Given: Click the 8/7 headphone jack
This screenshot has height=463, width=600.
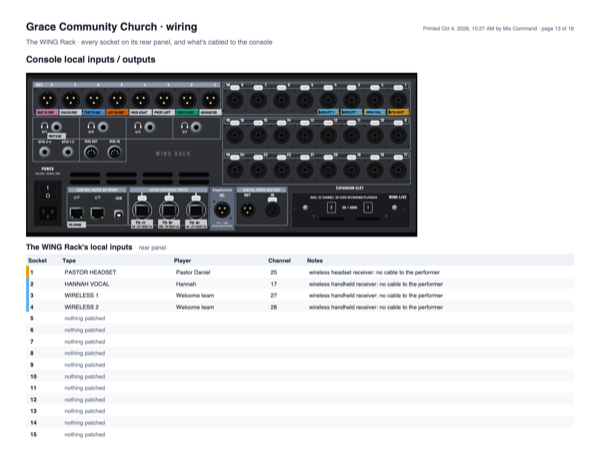Looking at the screenshot, I should pyautogui.click(x=56, y=127).
